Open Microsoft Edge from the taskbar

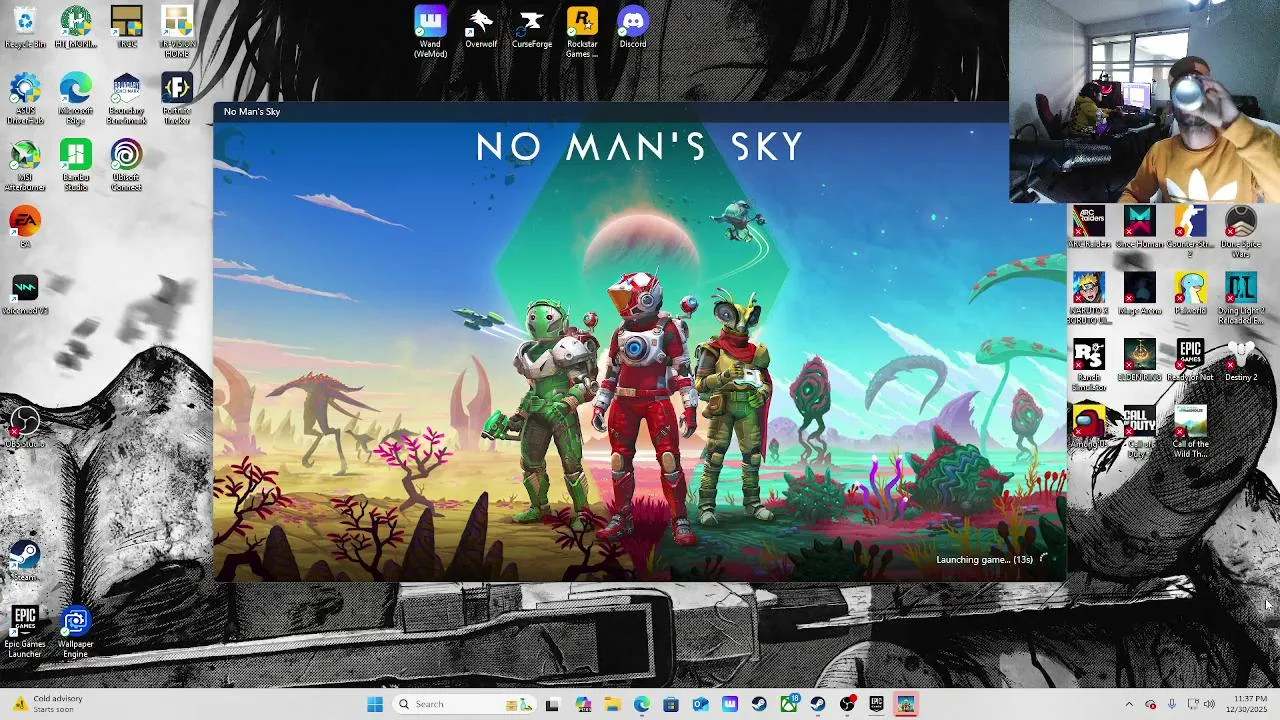coord(641,704)
